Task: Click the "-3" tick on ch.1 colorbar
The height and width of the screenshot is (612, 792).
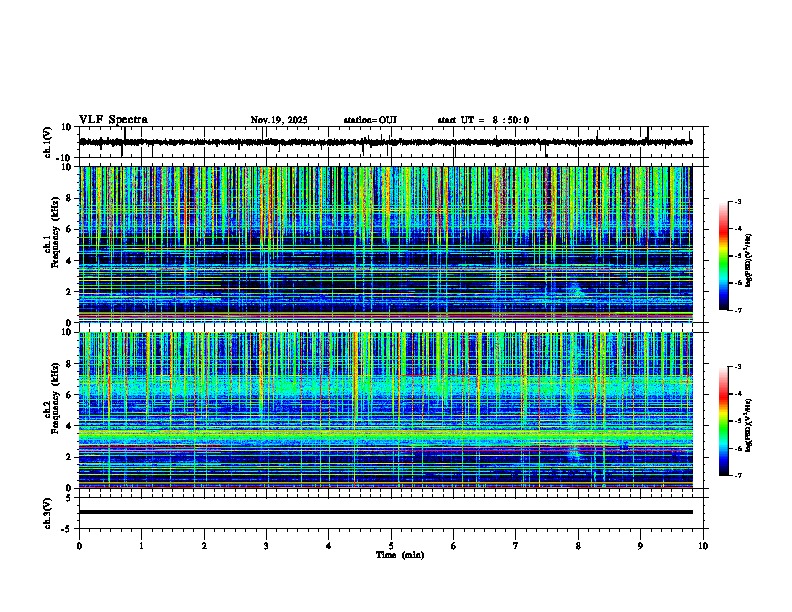Action: (738, 201)
